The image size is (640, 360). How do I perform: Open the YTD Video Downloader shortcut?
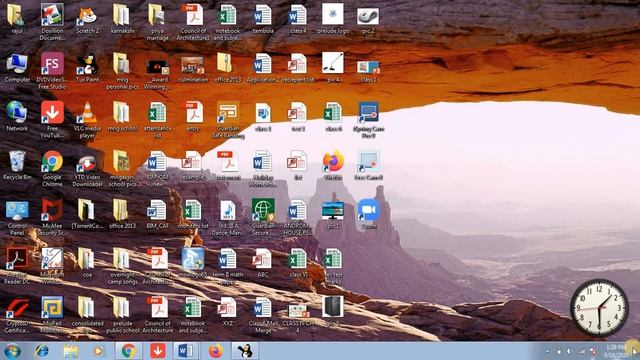87,169
